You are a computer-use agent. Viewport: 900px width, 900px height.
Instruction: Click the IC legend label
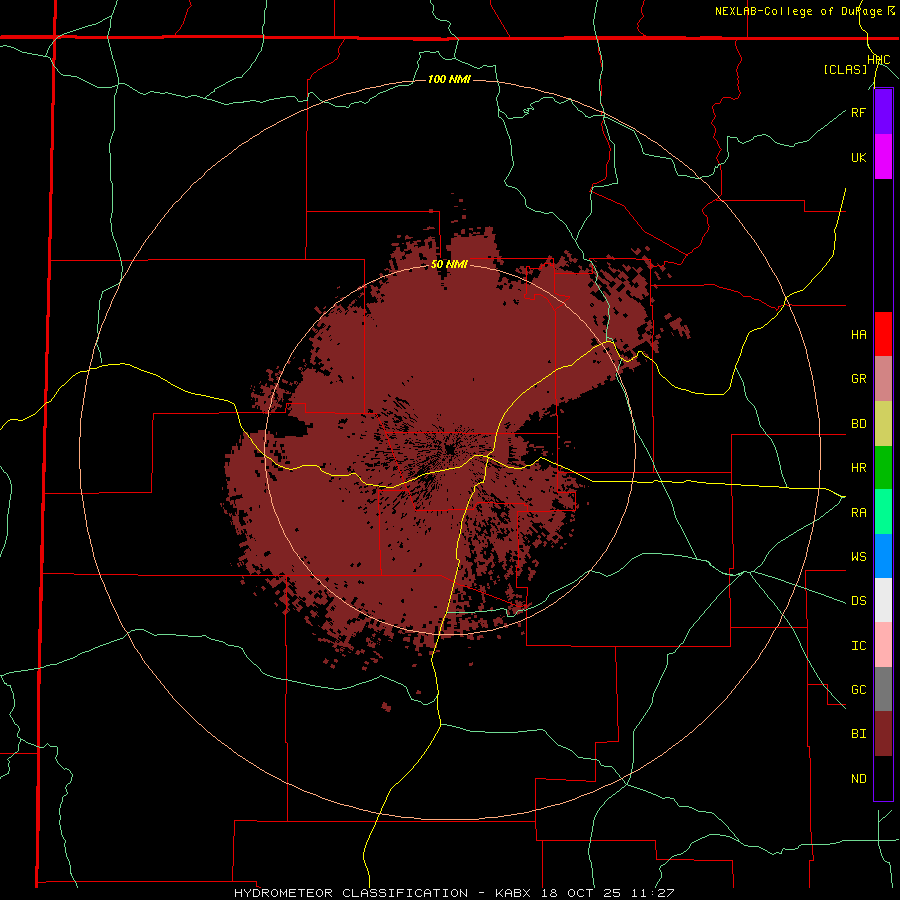pos(858,646)
